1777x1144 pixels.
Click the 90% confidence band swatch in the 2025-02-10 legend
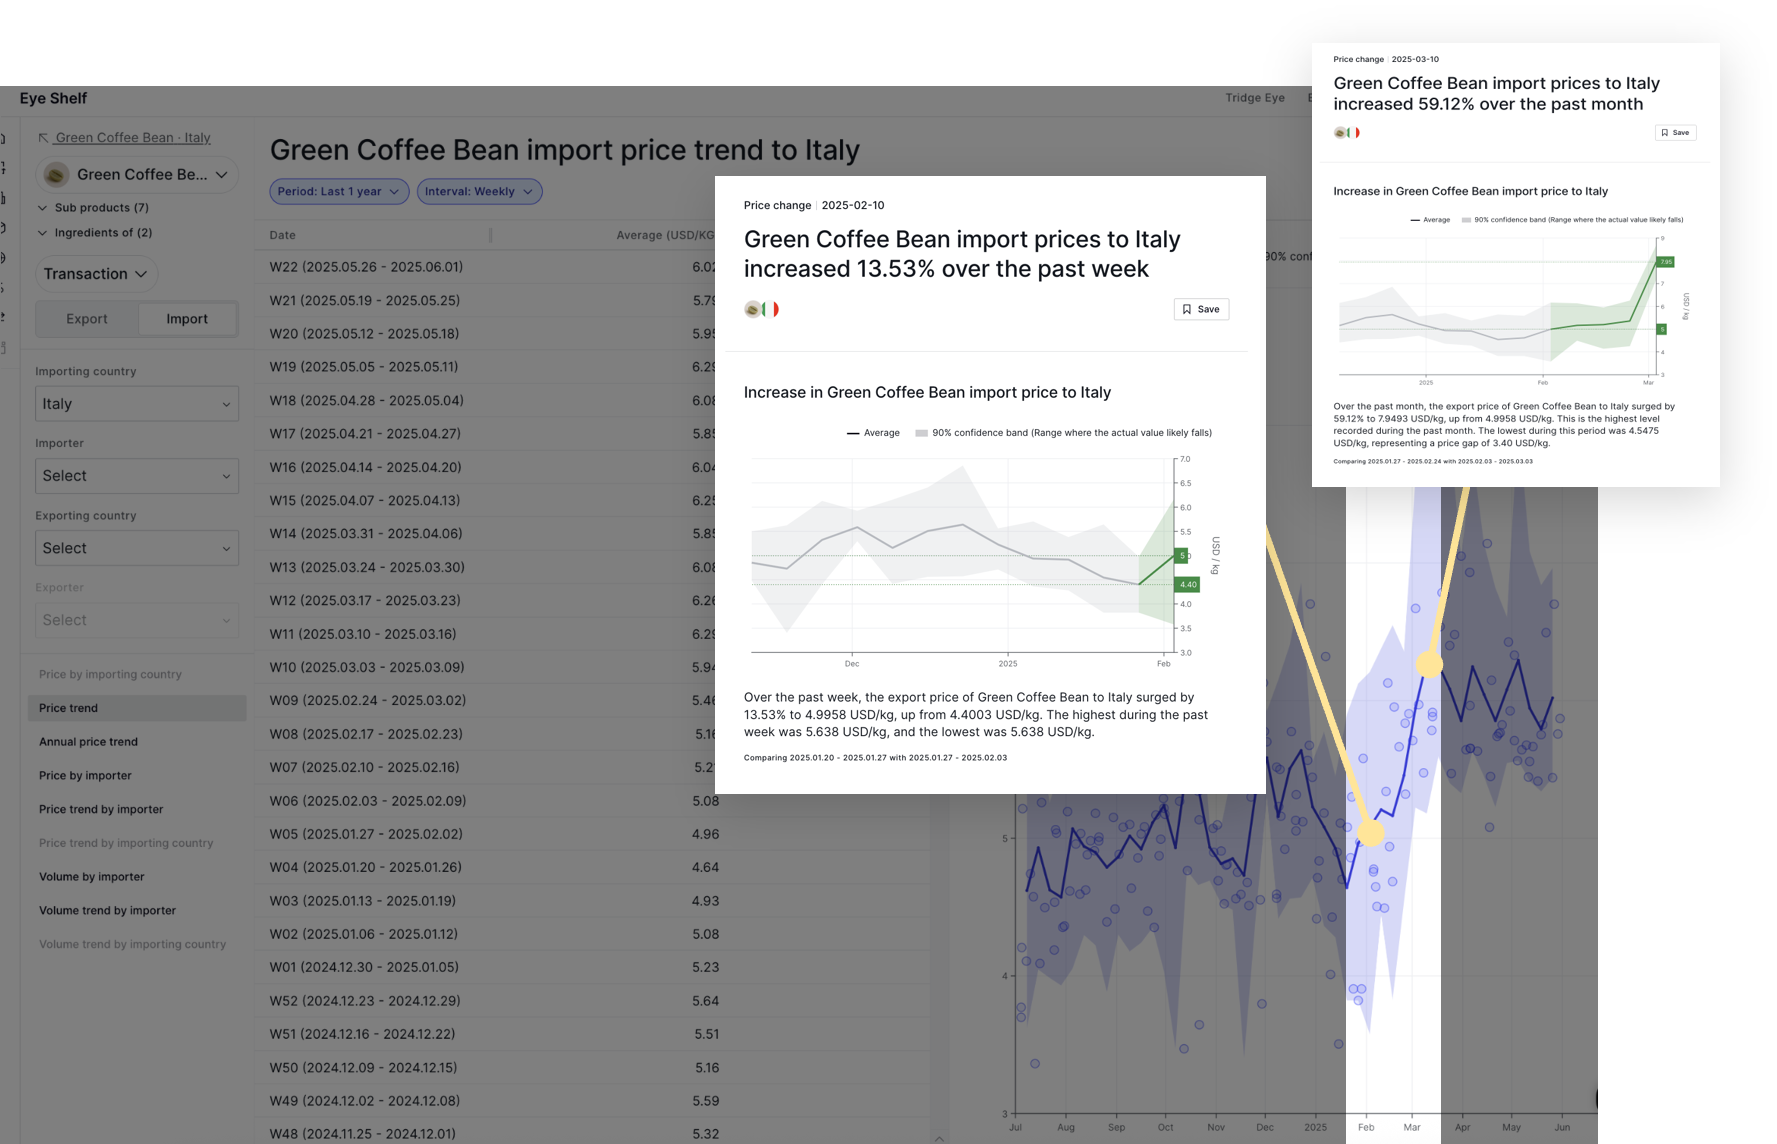pos(921,433)
